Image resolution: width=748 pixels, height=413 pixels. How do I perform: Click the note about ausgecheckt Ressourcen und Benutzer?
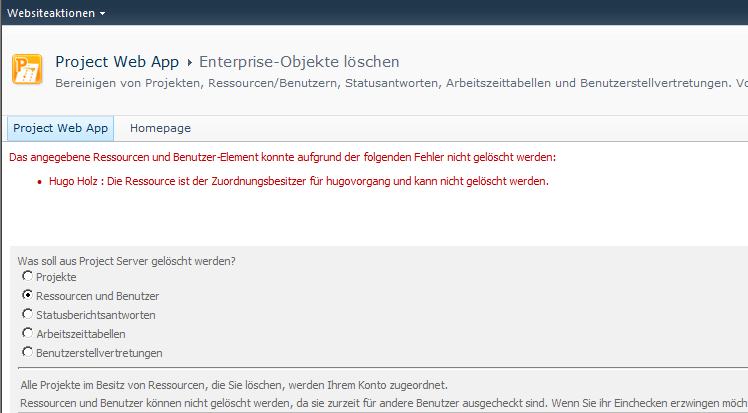(x=384, y=403)
